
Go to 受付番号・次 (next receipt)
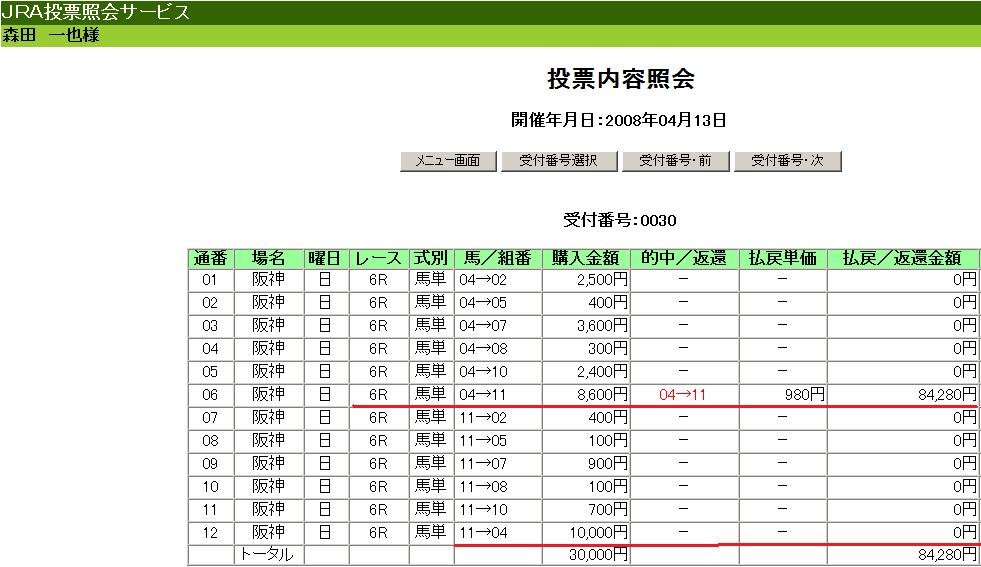[787, 161]
